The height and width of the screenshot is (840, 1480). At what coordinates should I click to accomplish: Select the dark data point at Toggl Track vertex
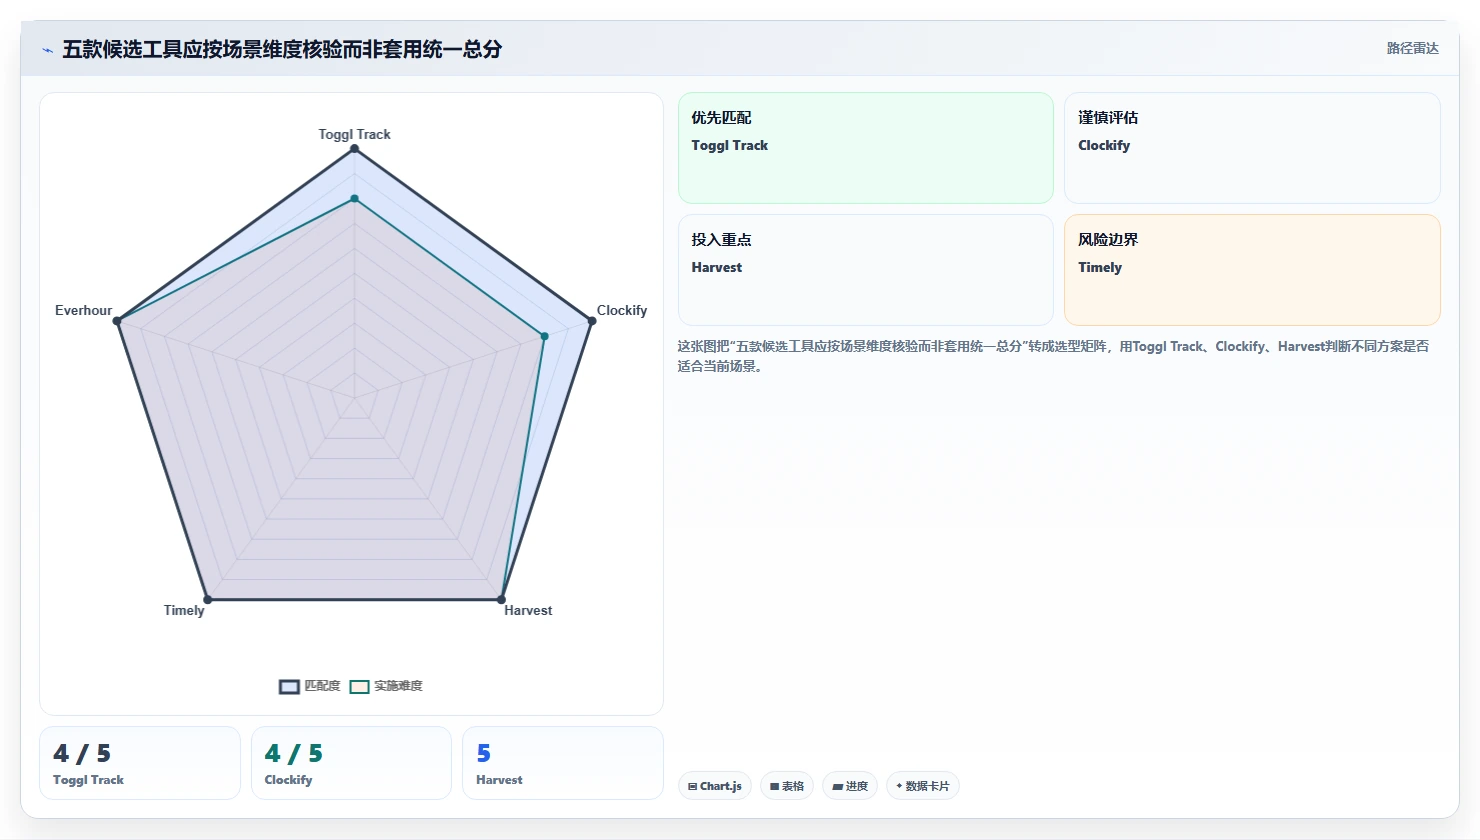(354, 149)
